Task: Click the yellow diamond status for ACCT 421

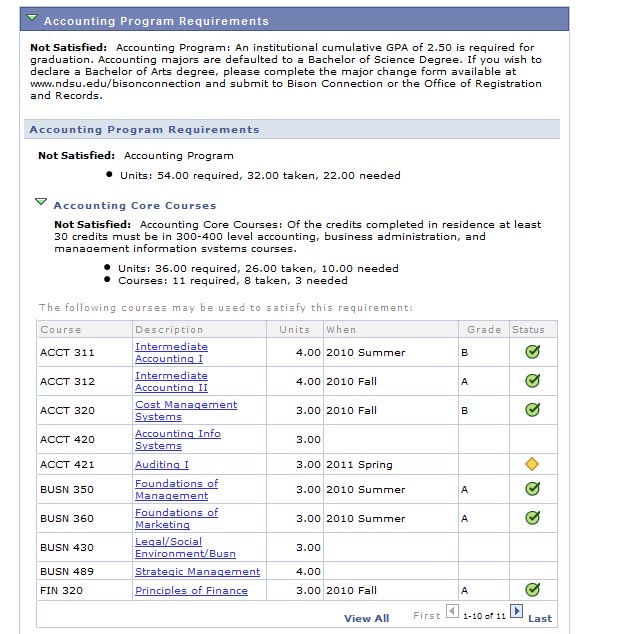Action: 532,464
